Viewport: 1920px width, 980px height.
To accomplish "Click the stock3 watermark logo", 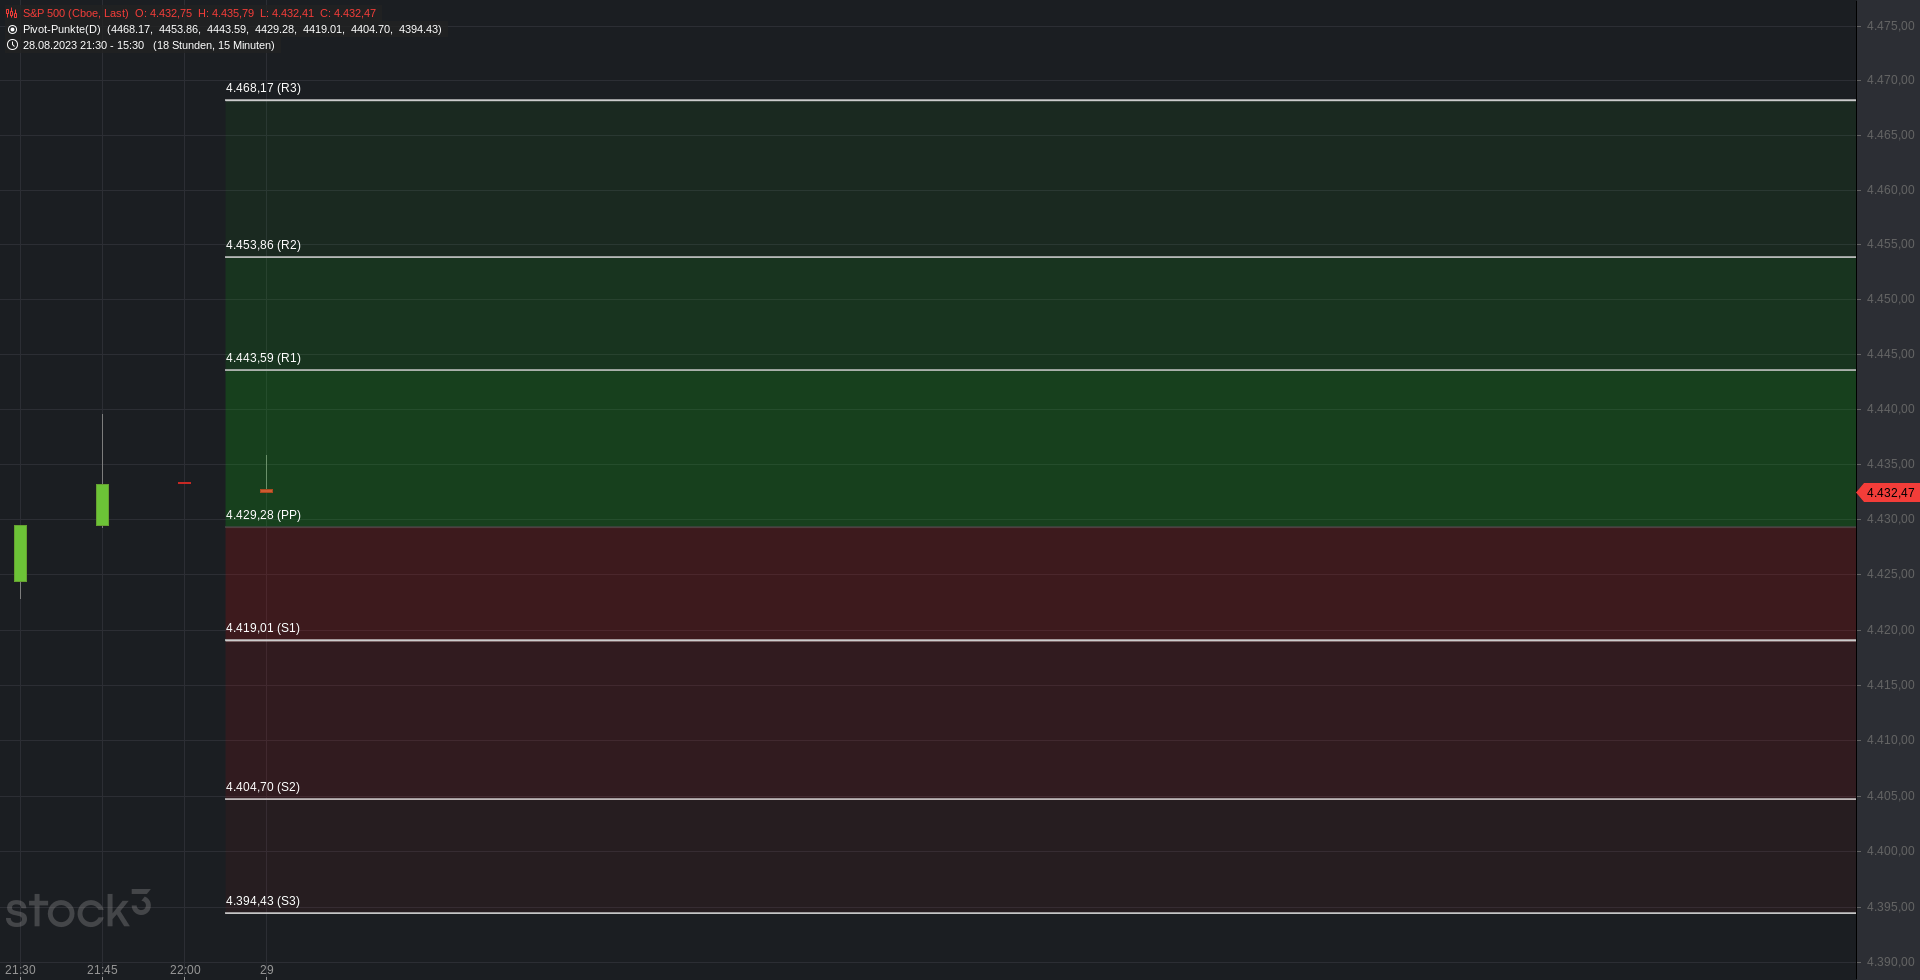I will 78,909.
